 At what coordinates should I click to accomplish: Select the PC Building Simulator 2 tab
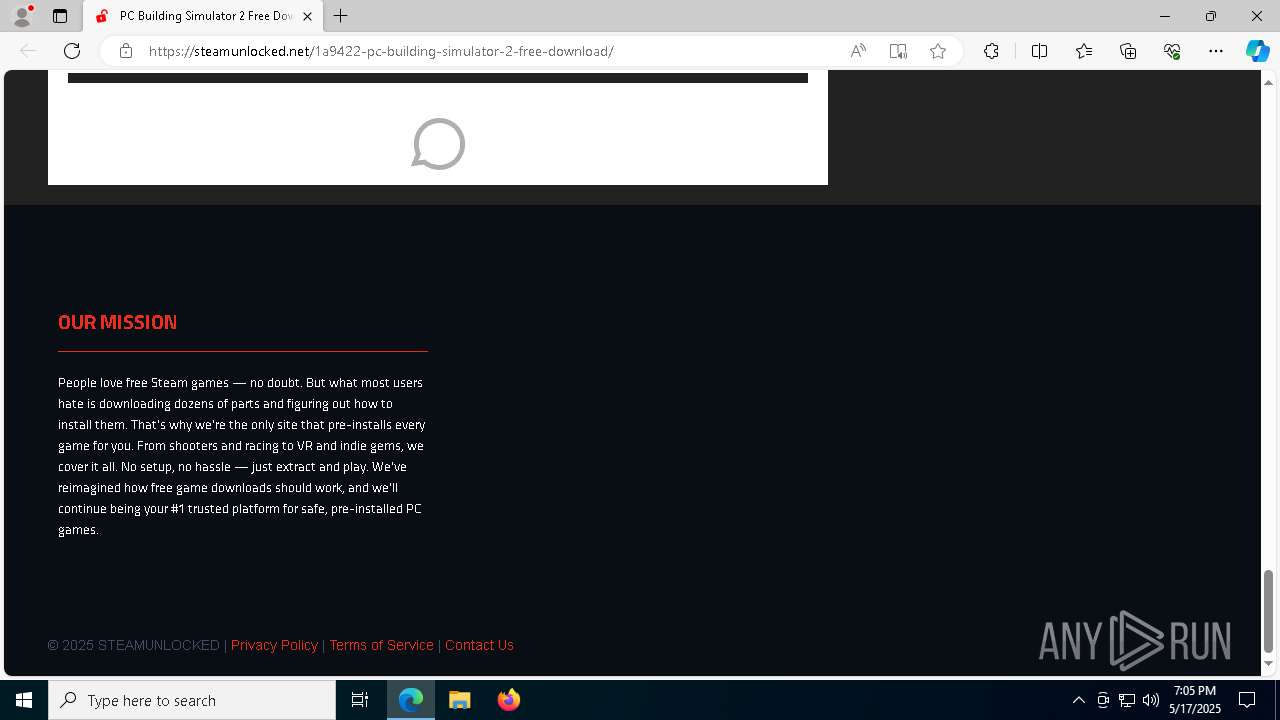pos(203,16)
